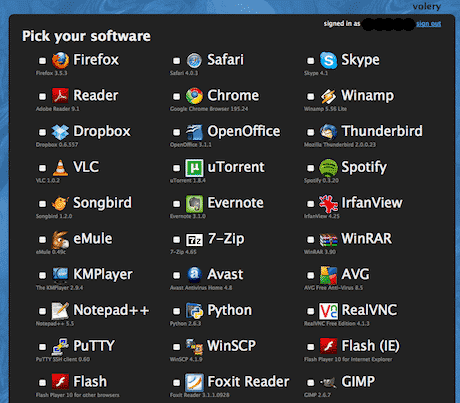
Task: Check the Python checkbox
Action: click(x=176, y=311)
